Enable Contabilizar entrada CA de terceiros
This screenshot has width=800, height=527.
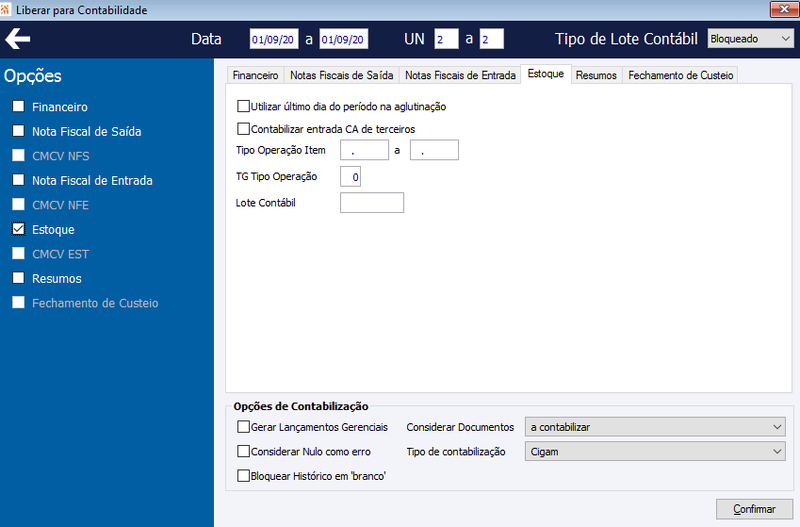(243, 129)
